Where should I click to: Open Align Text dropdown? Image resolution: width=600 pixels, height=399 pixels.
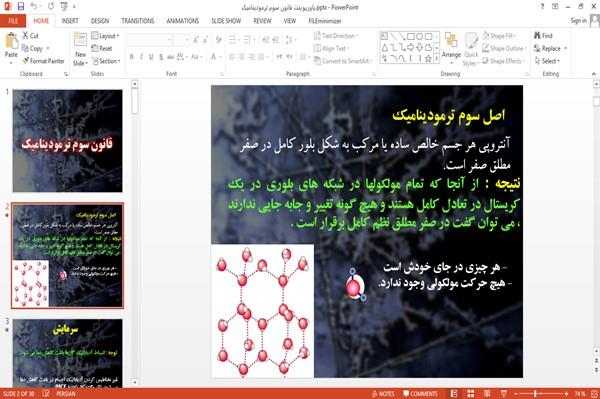tap(331, 48)
